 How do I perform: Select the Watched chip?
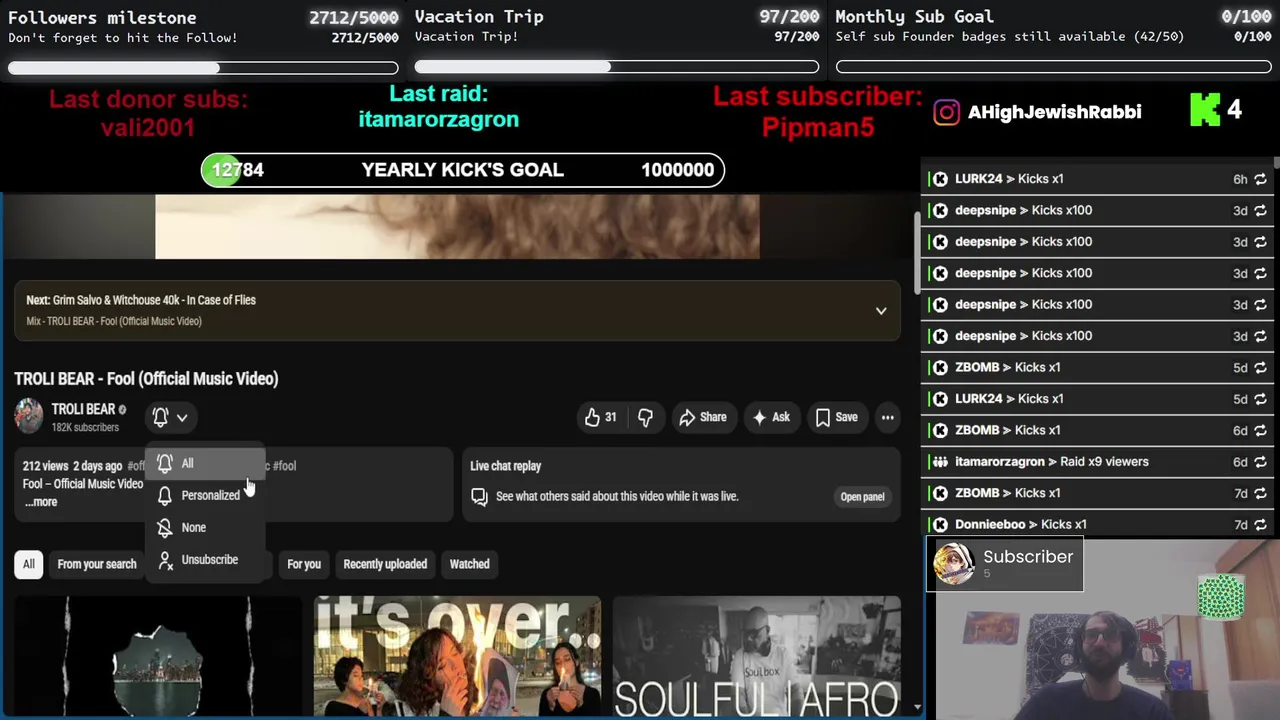click(469, 564)
